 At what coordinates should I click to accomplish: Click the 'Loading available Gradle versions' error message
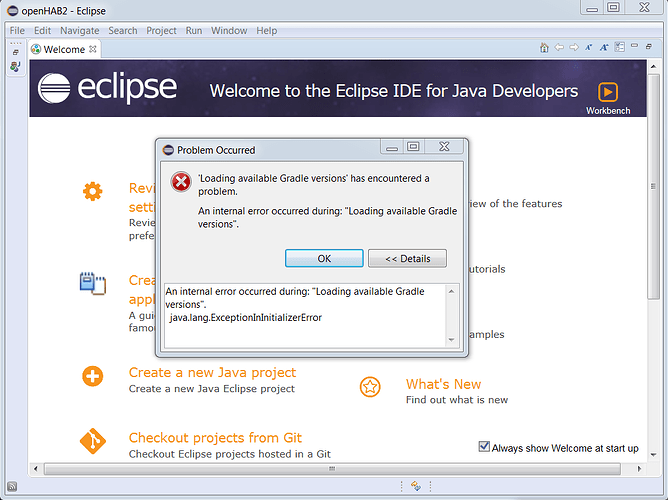(314, 185)
